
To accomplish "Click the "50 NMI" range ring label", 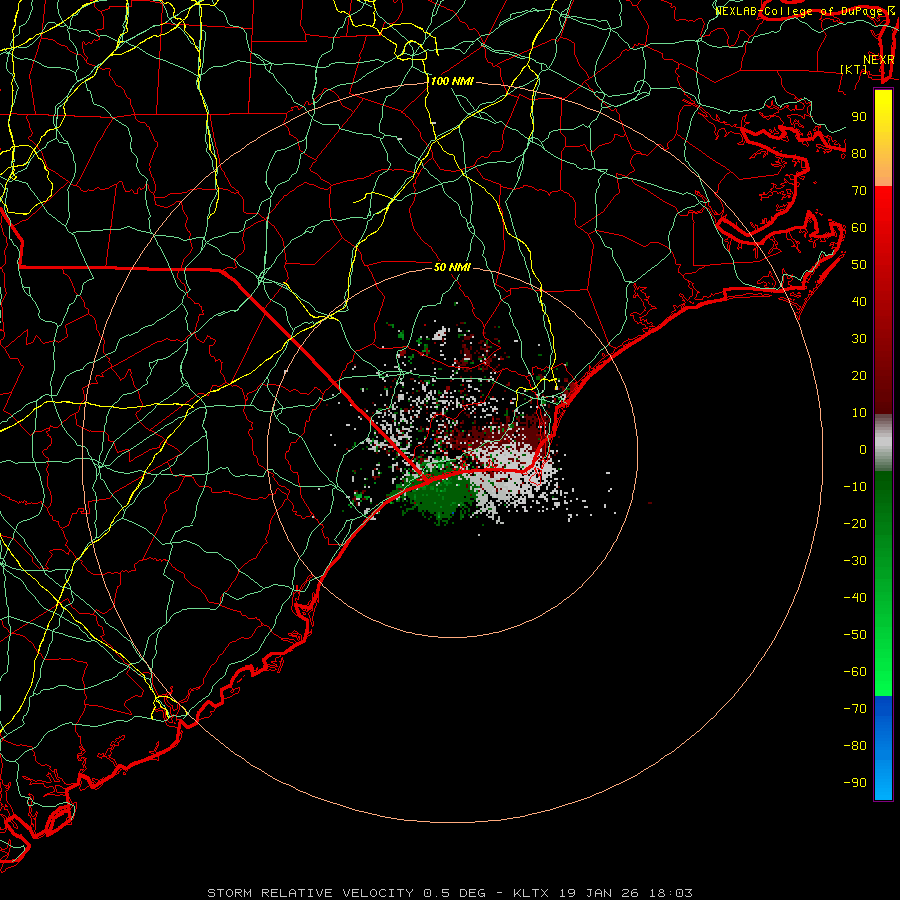I will coord(452,267).
